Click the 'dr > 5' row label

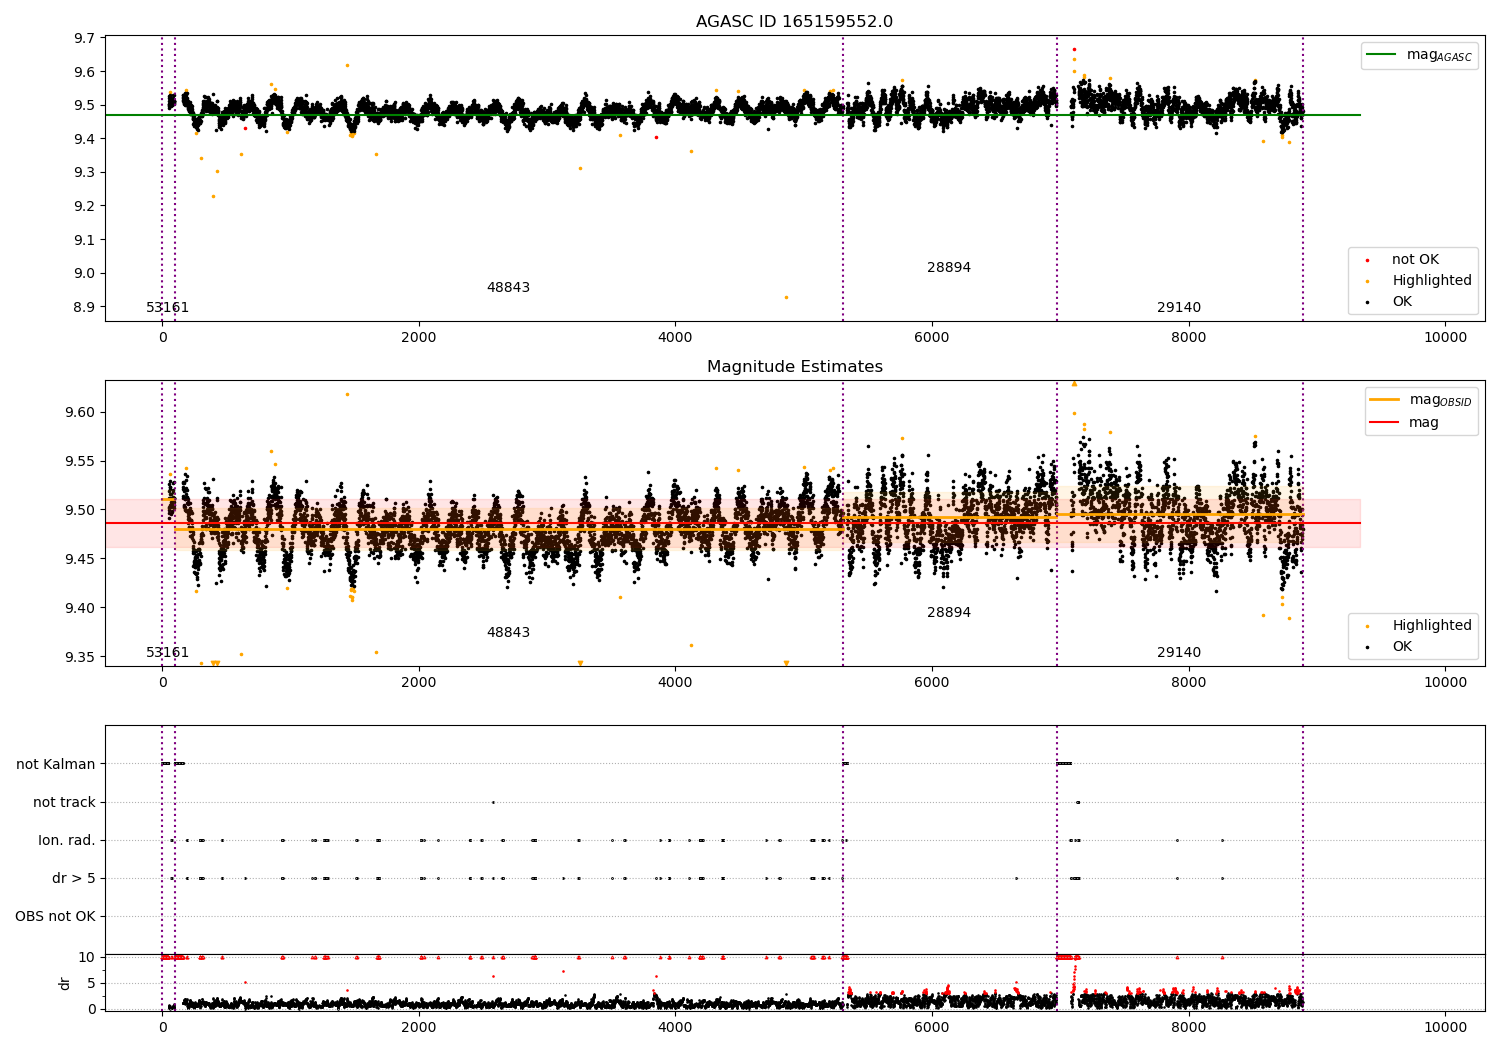[74, 879]
